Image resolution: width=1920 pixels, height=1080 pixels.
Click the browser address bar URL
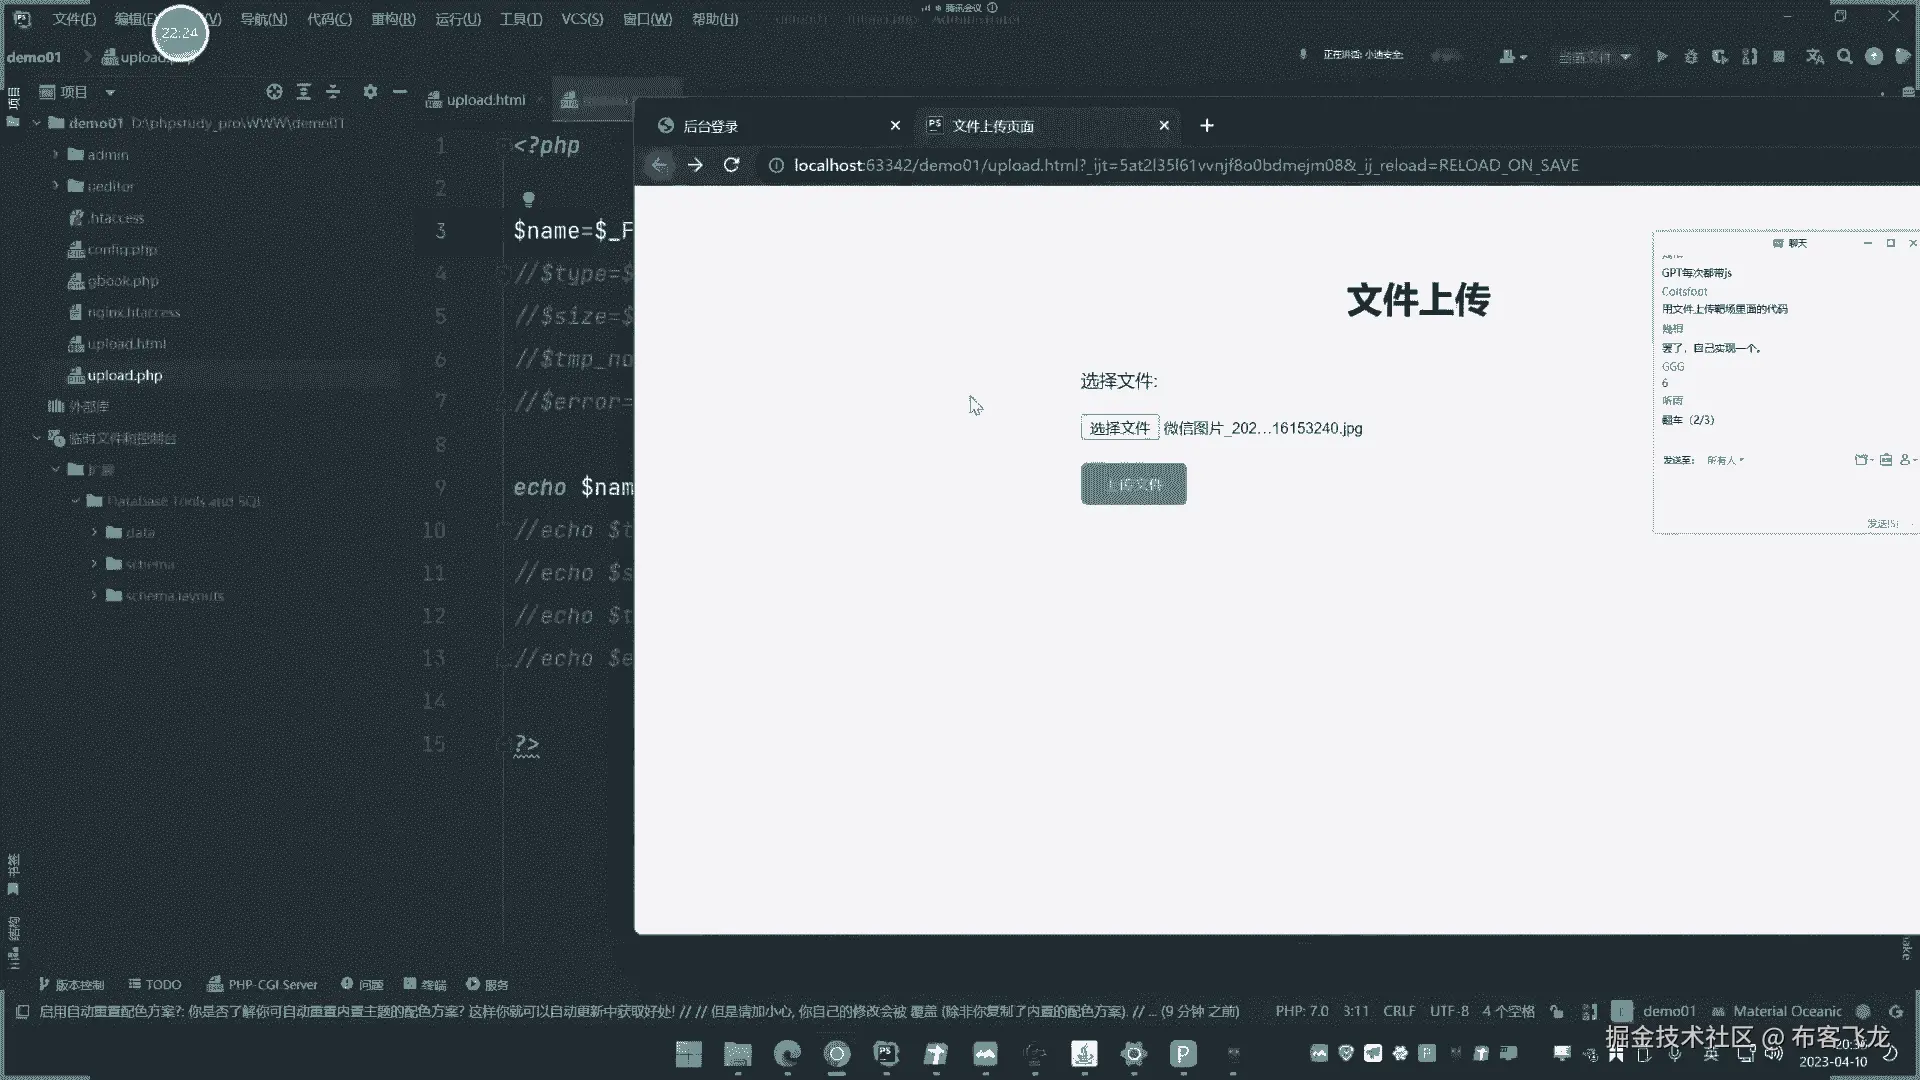[1185, 165]
